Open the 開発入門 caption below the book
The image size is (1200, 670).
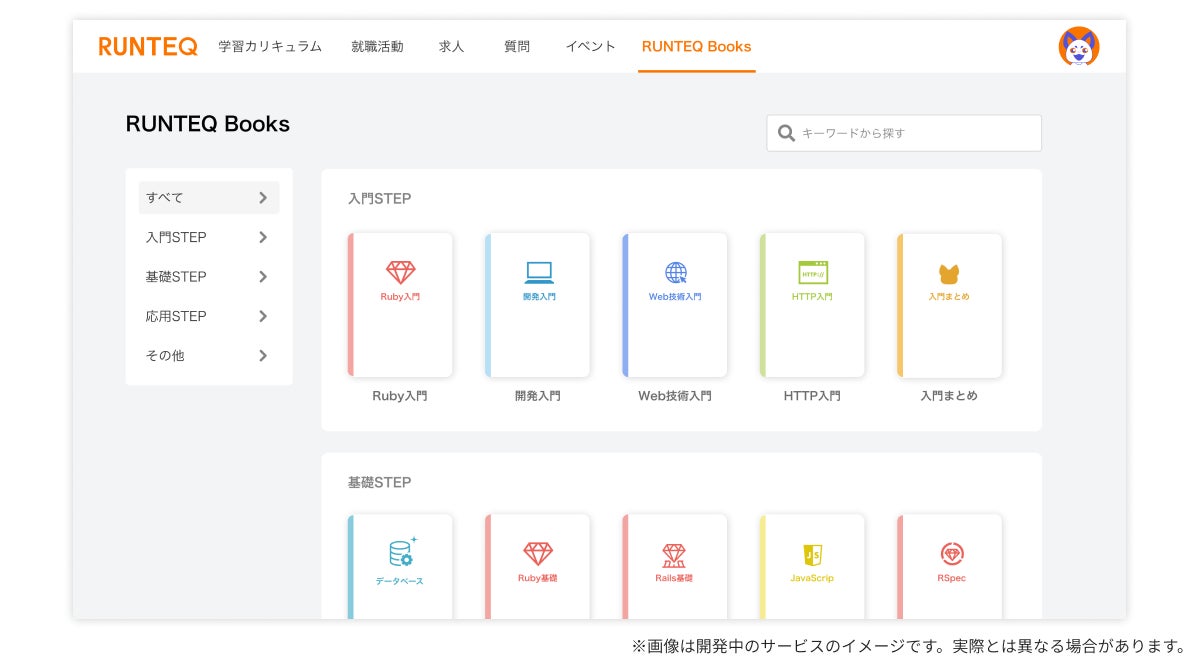(x=538, y=396)
